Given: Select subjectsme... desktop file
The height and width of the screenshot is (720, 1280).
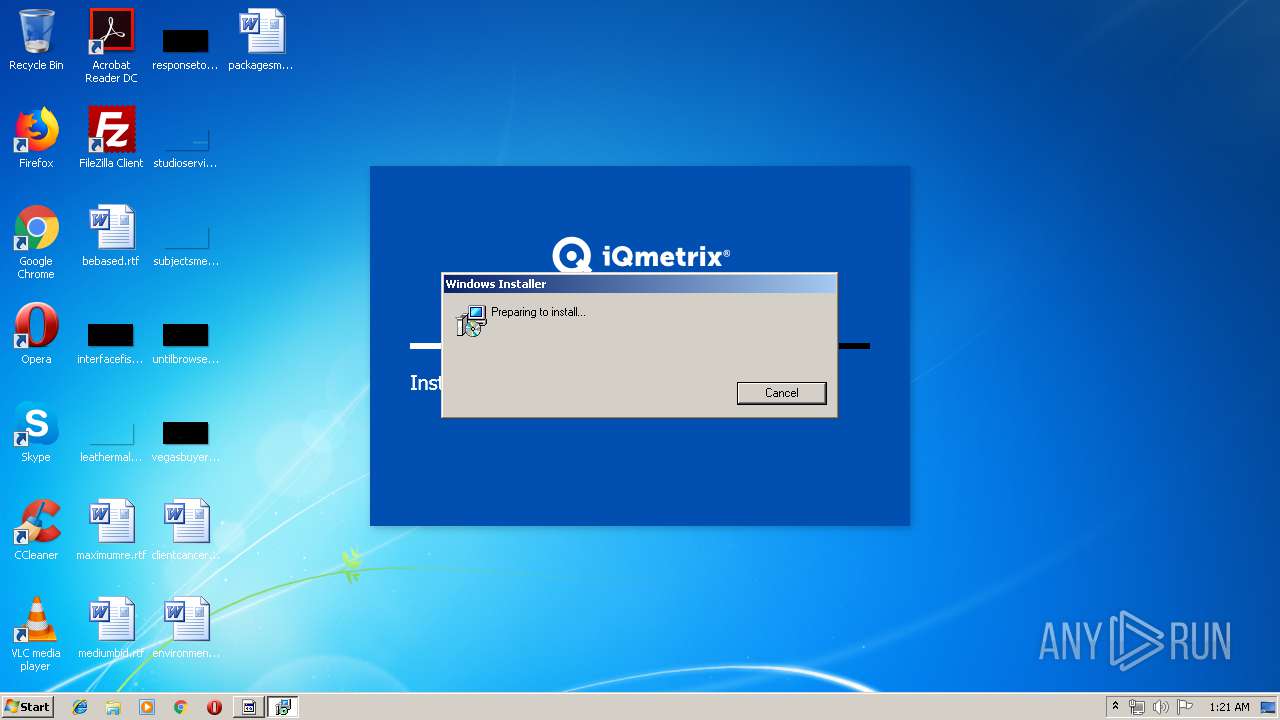Looking at the screenshot, I should (185, 246).
